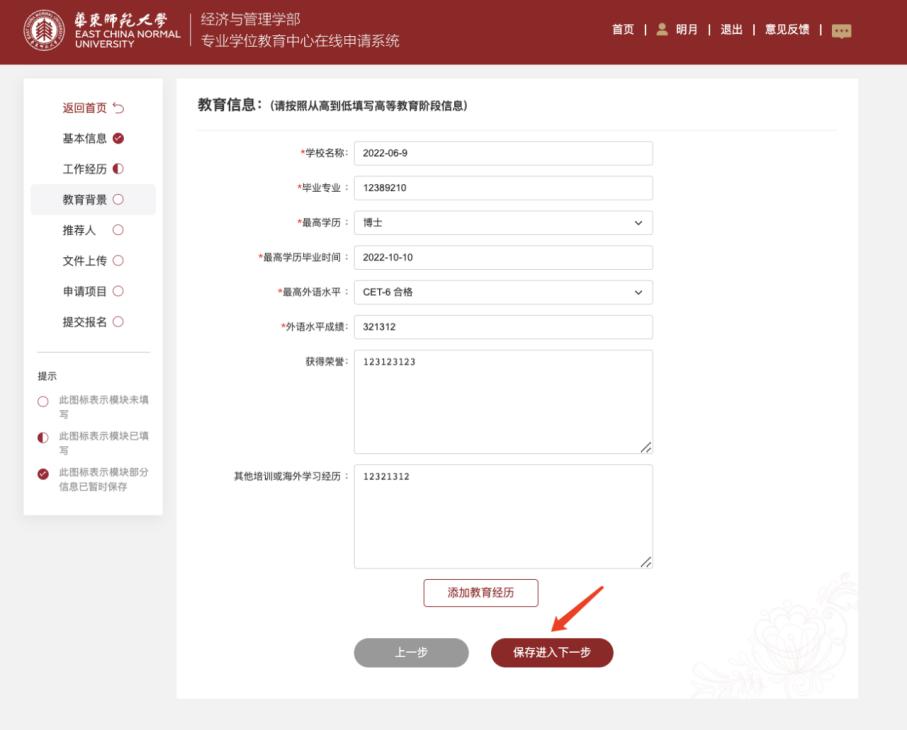Click the legend text 此图标表示模块部分信息已暂时保存
Viewport: 907px width, 730px height.
[104, 479]
